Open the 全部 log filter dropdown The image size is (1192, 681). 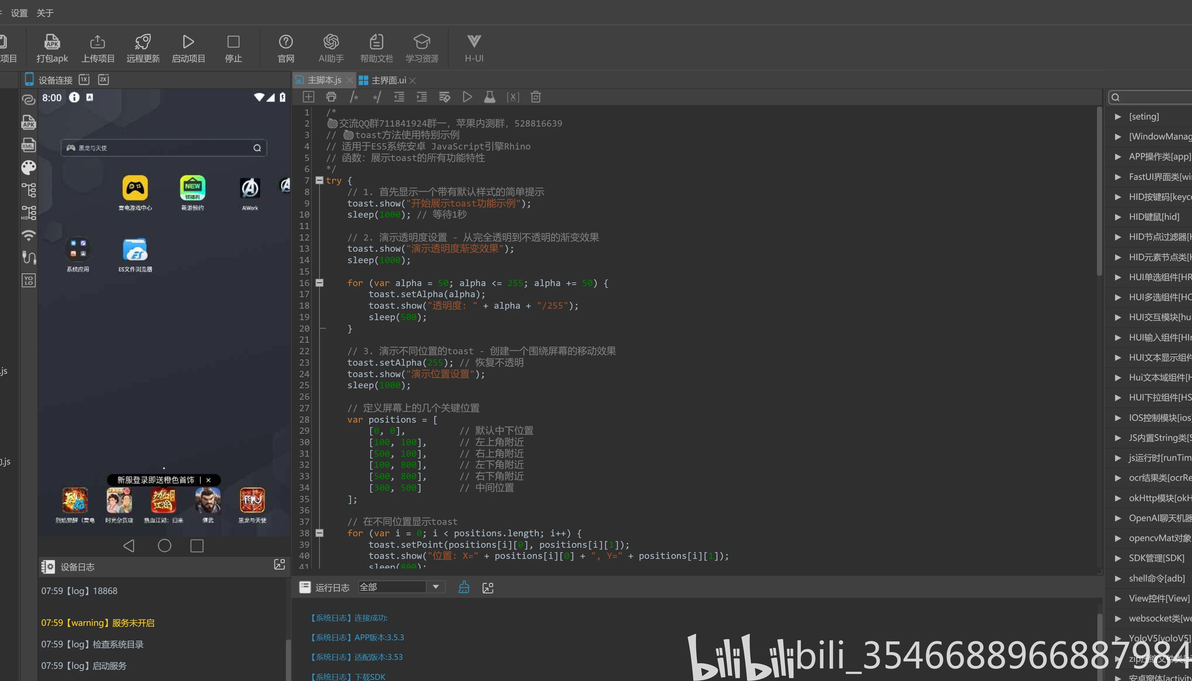click(x=401, y=587)
